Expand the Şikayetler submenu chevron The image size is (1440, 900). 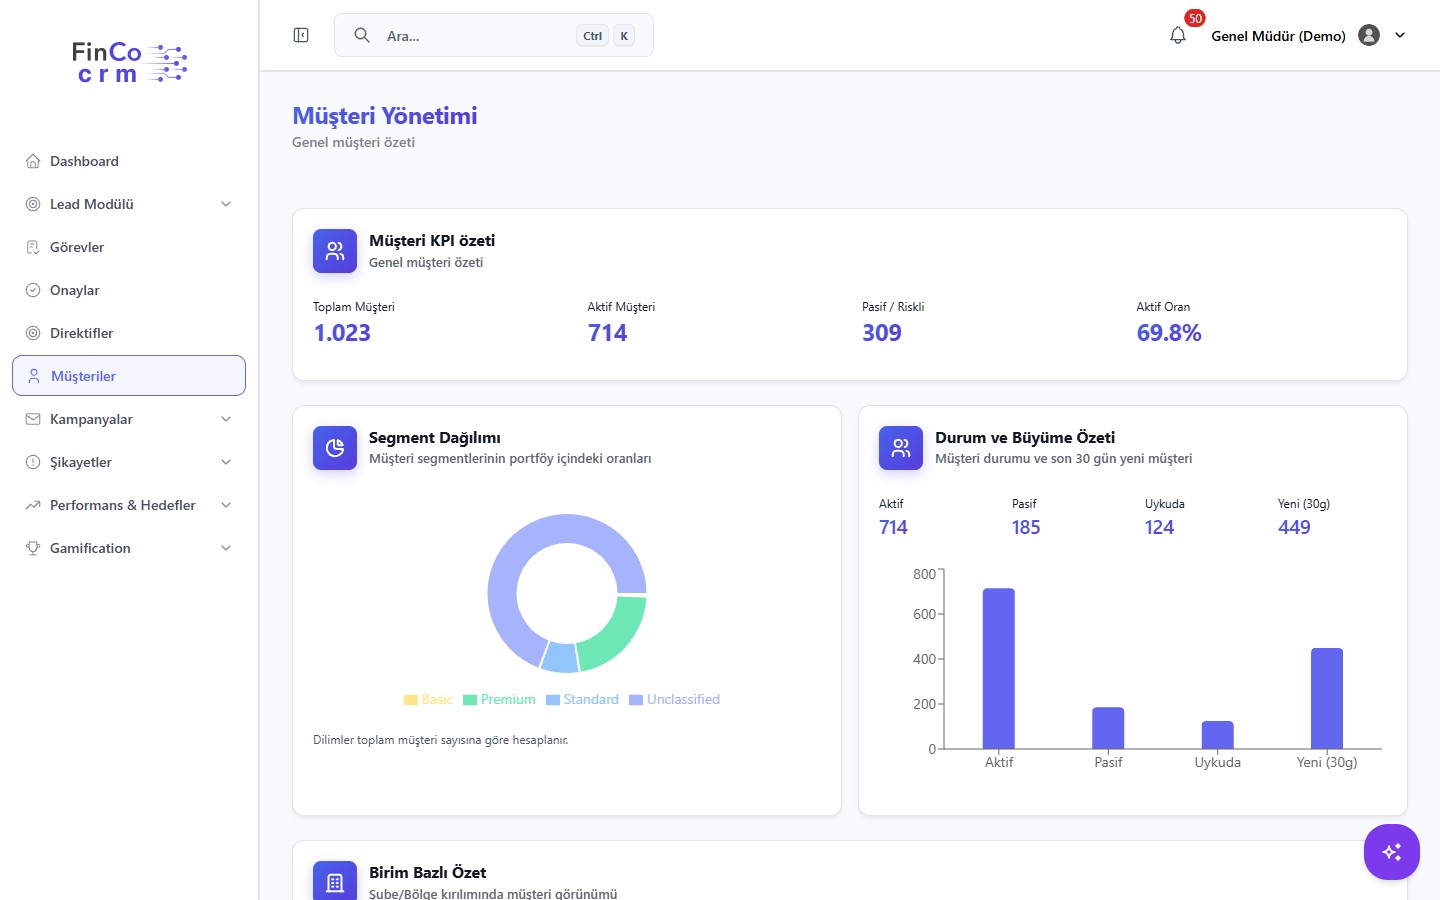(226, 462)
